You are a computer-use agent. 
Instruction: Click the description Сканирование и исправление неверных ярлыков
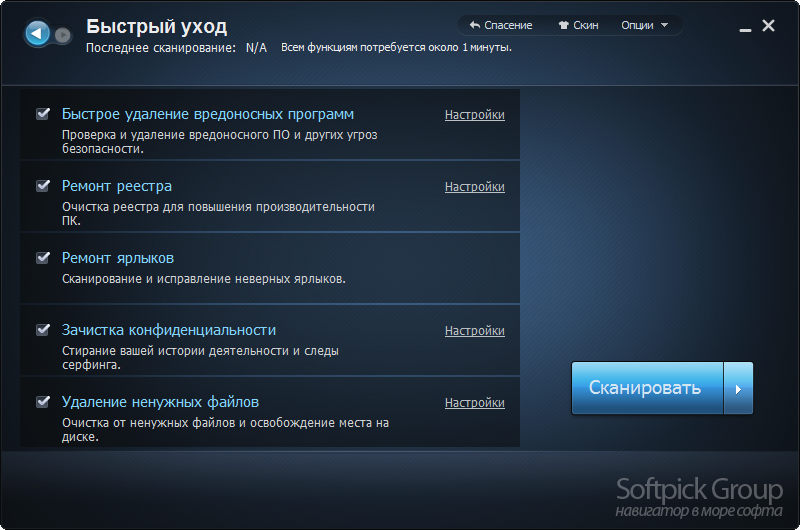pos(204,279)
